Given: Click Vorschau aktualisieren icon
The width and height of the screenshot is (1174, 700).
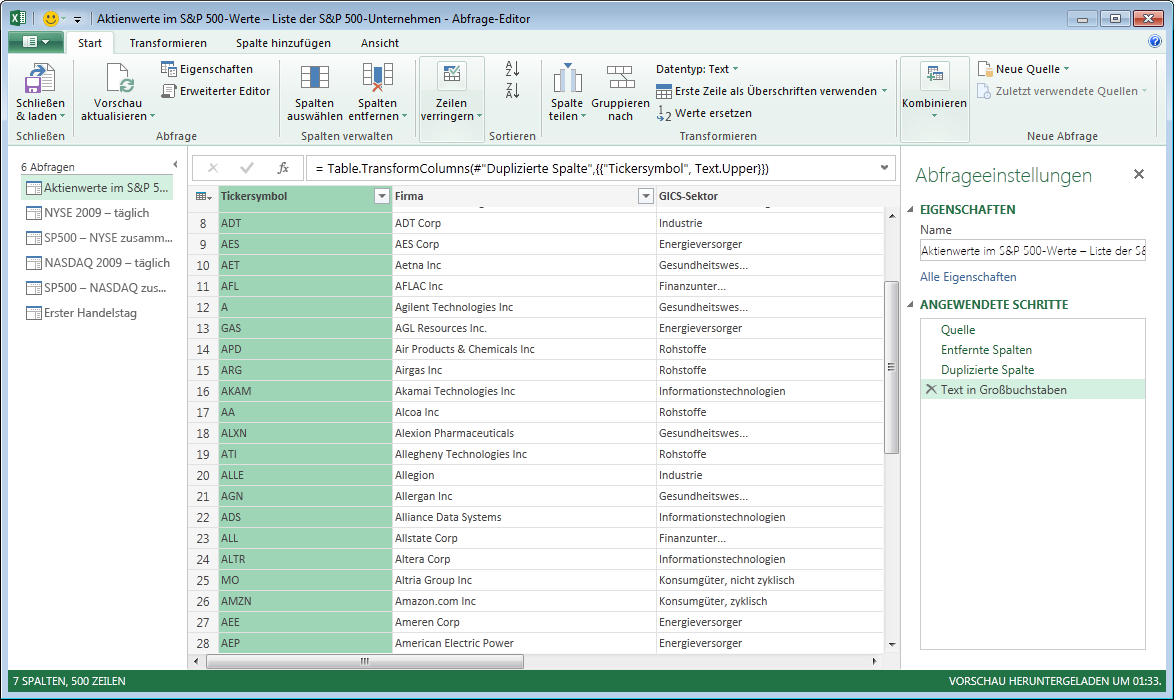Looking at the screenshot, I should coord(118,79).
